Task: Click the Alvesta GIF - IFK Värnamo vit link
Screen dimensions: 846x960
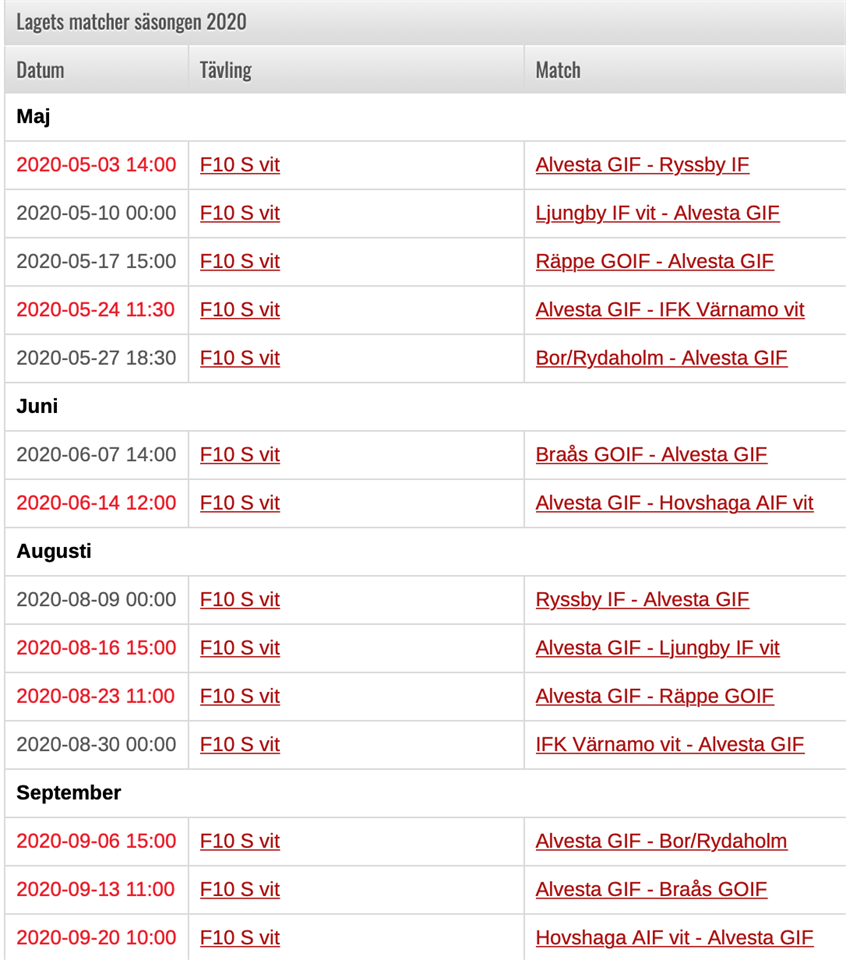Action: (669, 310)
